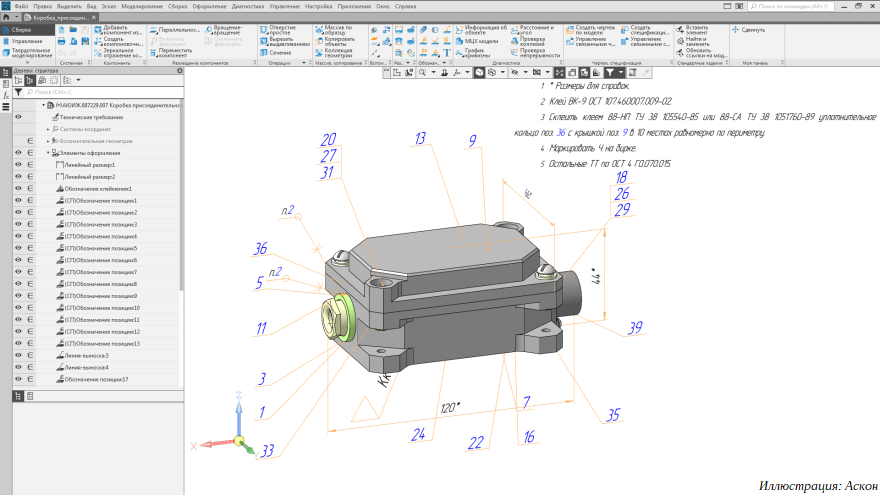
Task: Click the Отверстие простое tool icon
Action: 263,31
